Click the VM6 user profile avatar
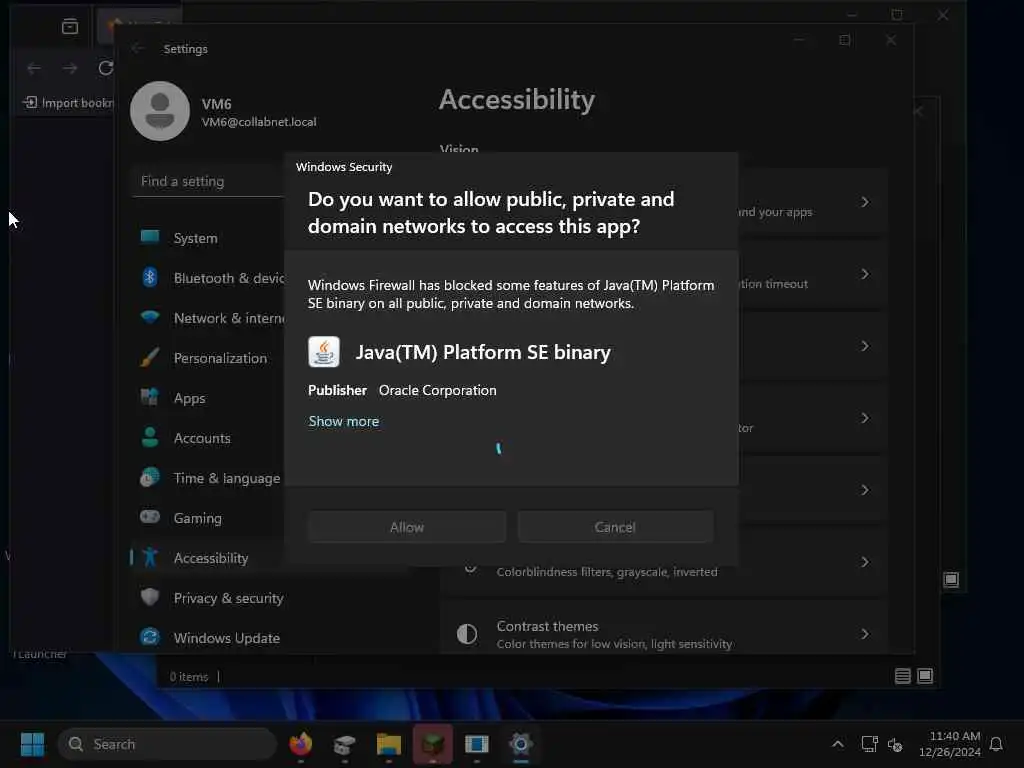 tap(160, 111)
